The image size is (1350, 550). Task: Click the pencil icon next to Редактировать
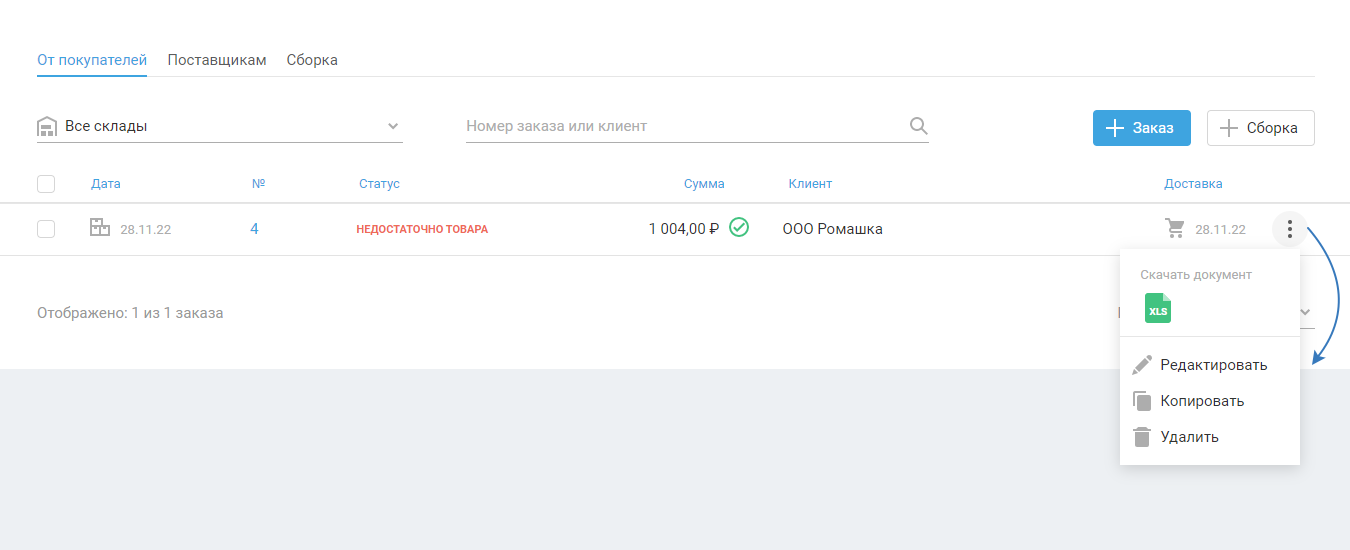1142,365
